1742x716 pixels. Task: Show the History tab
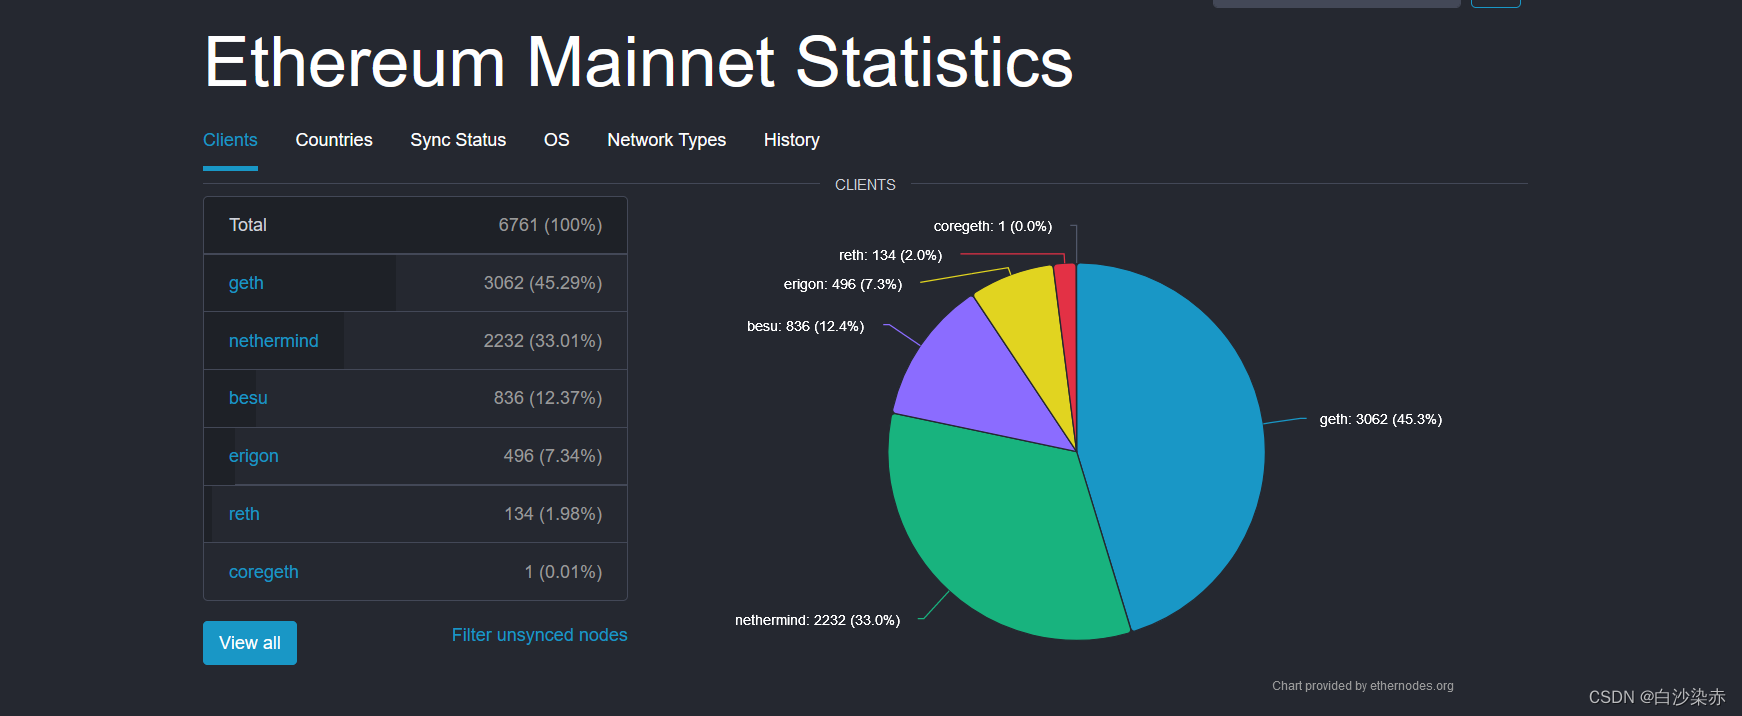coord(792,140)
